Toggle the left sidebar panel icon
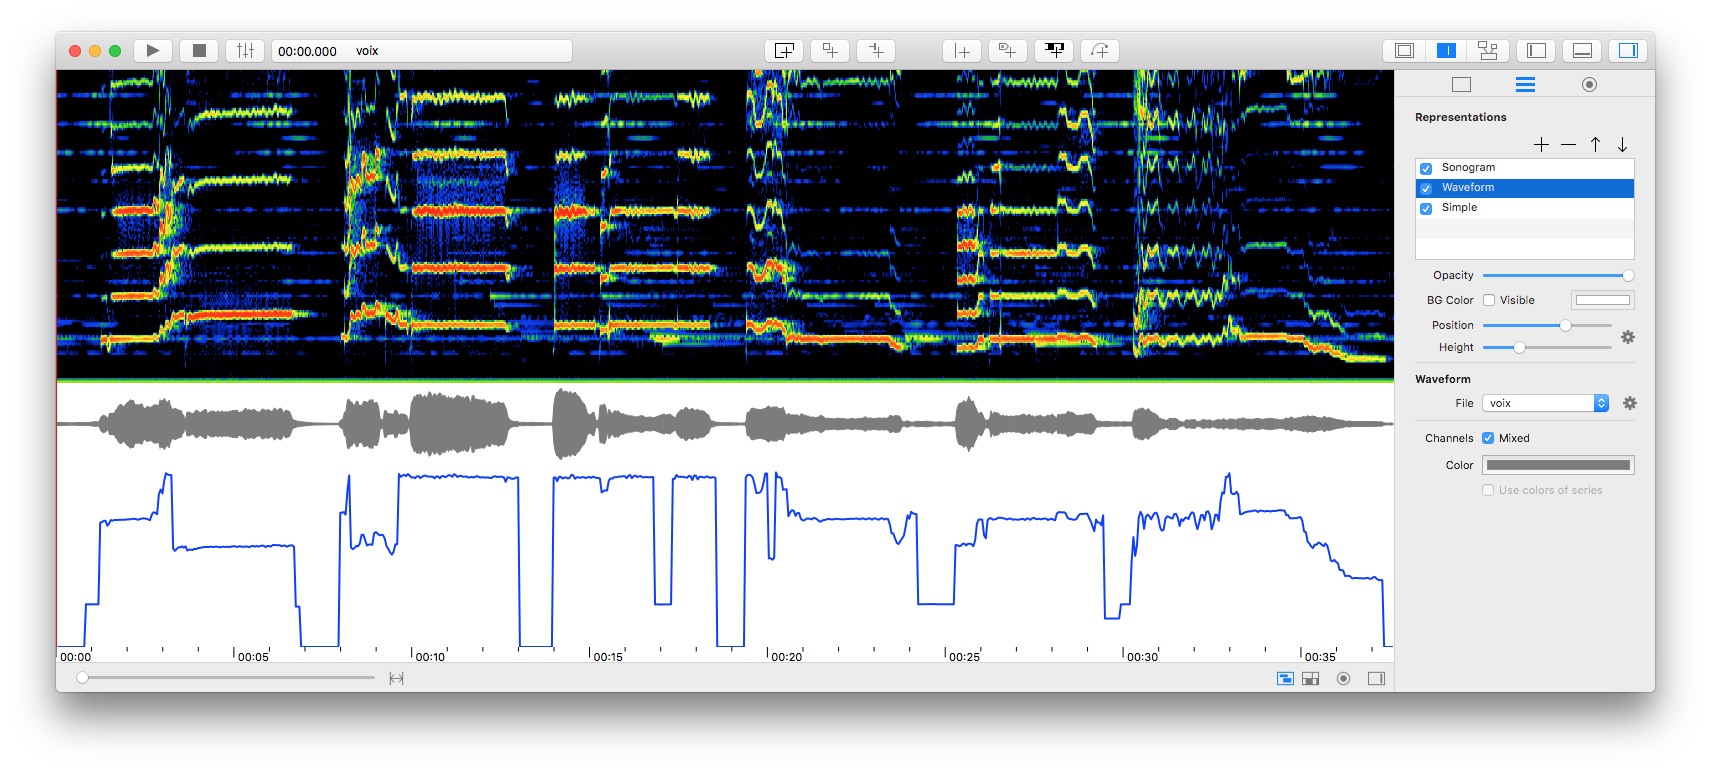 1537,51
